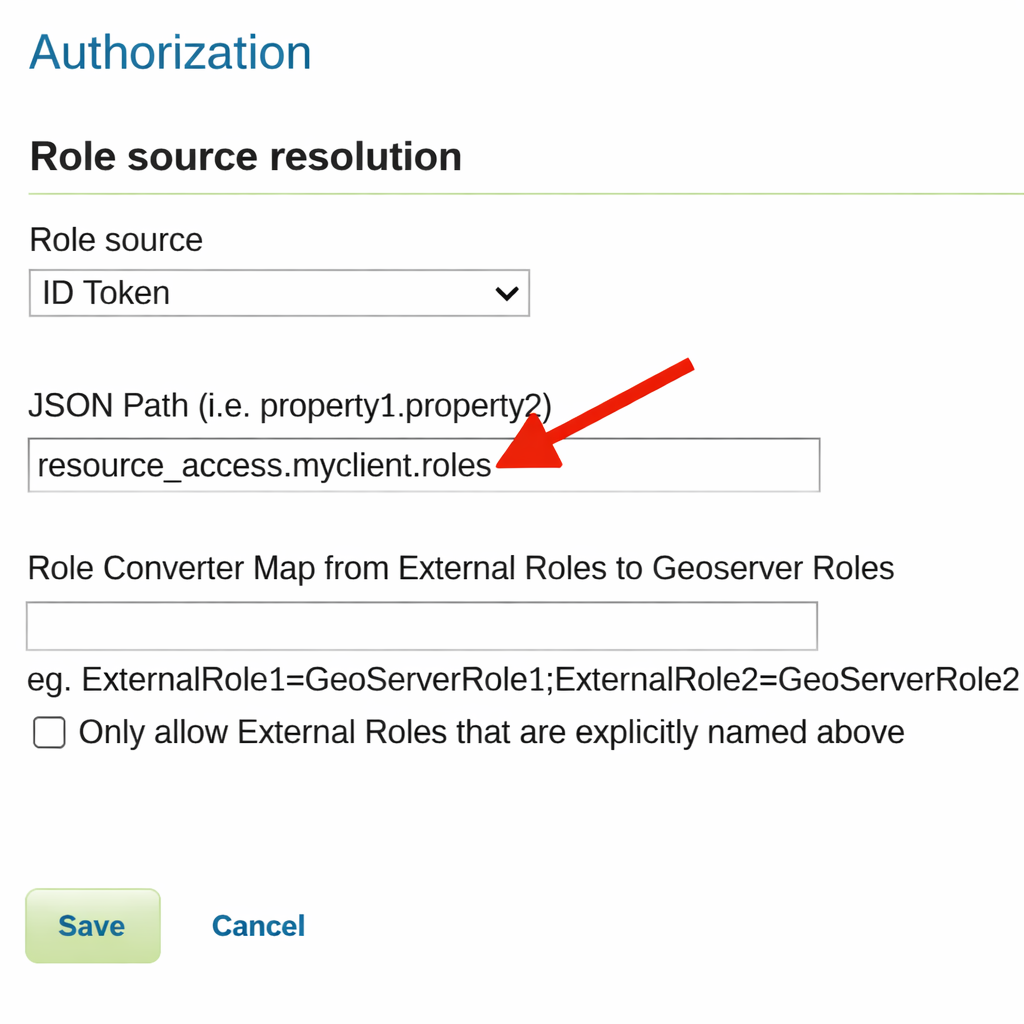Click the chevron arrow beside ID Token
The image size is (1024, 1024).
(x=507, y=294)
